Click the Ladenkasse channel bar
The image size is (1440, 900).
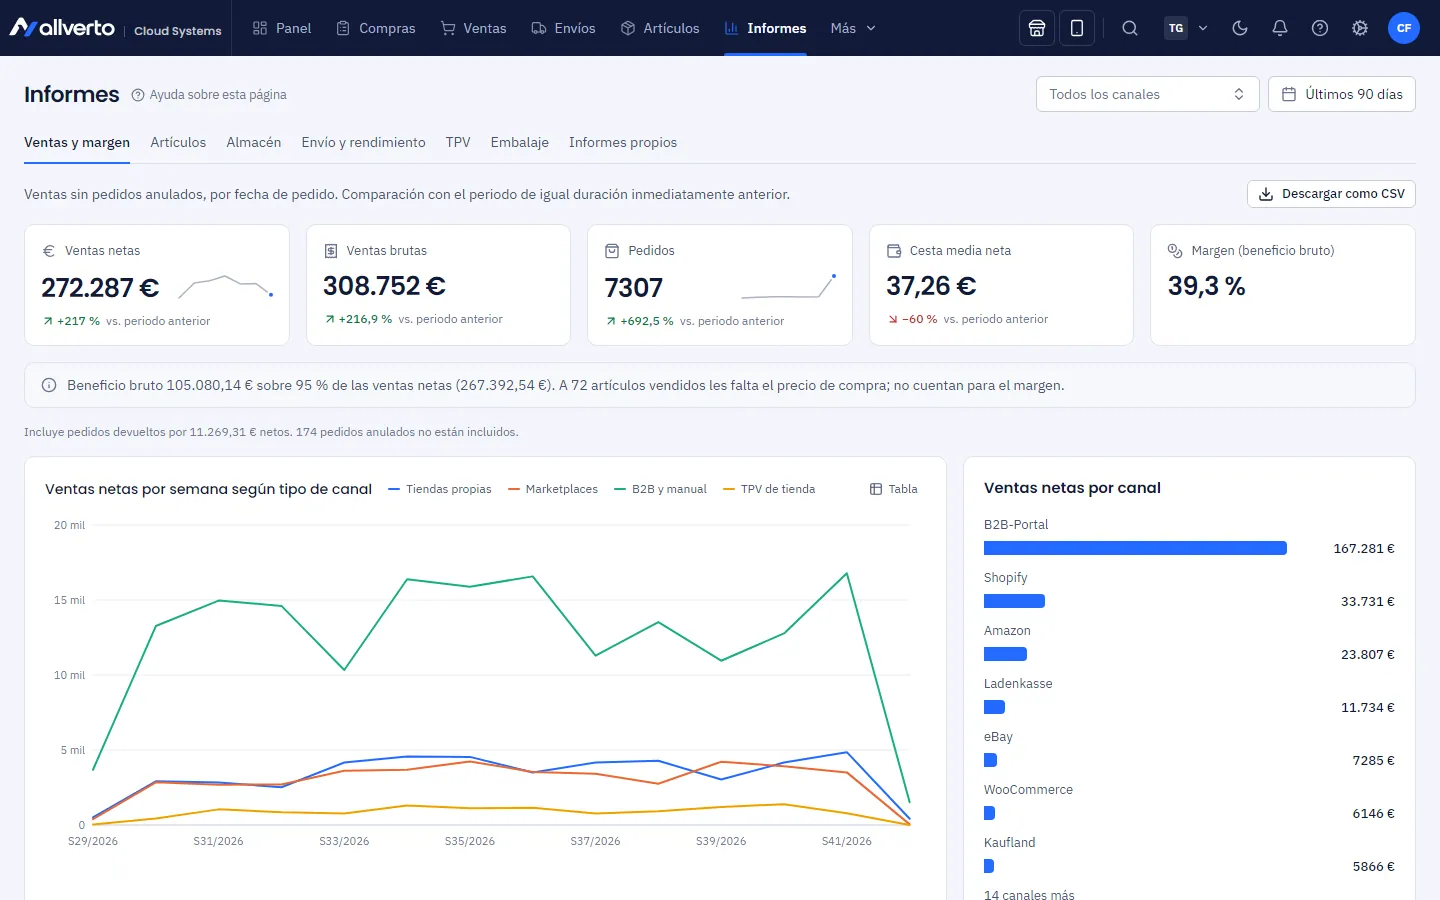click(x=994, y=707)
